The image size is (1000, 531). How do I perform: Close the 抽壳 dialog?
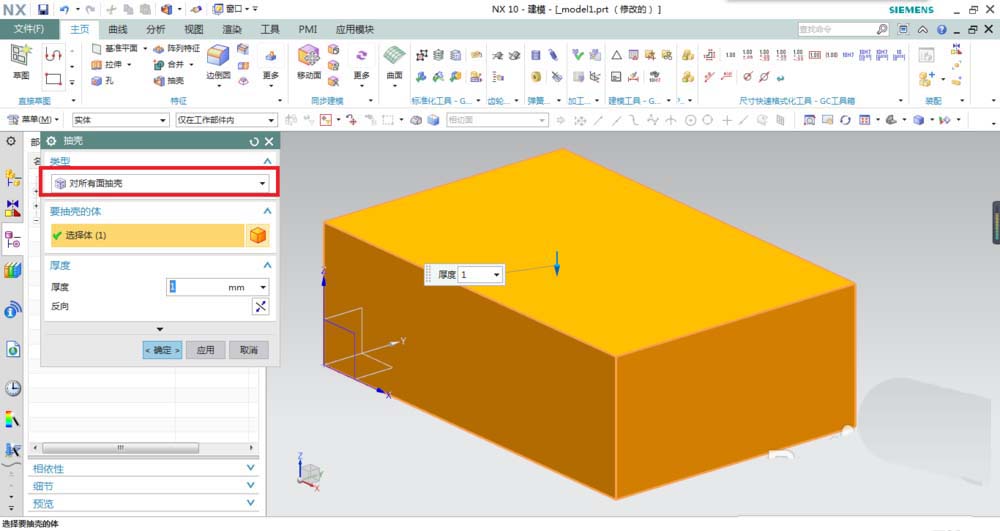click(x=269, y=142)
